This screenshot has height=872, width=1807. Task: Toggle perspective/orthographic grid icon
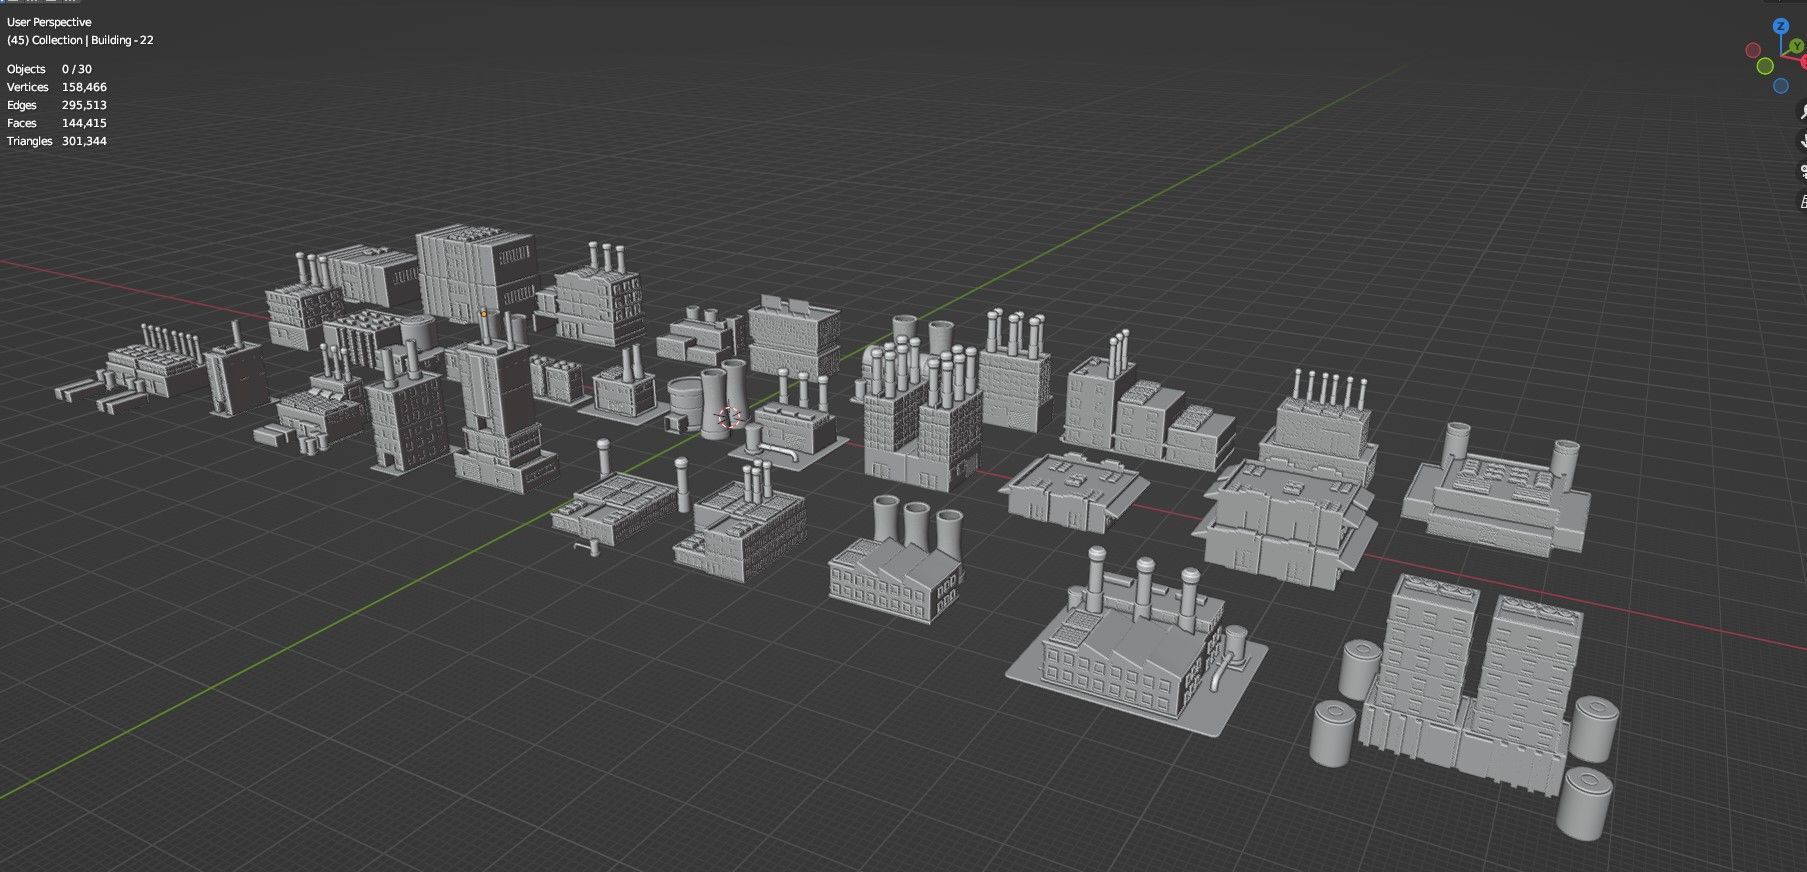tap(1802, 201)
